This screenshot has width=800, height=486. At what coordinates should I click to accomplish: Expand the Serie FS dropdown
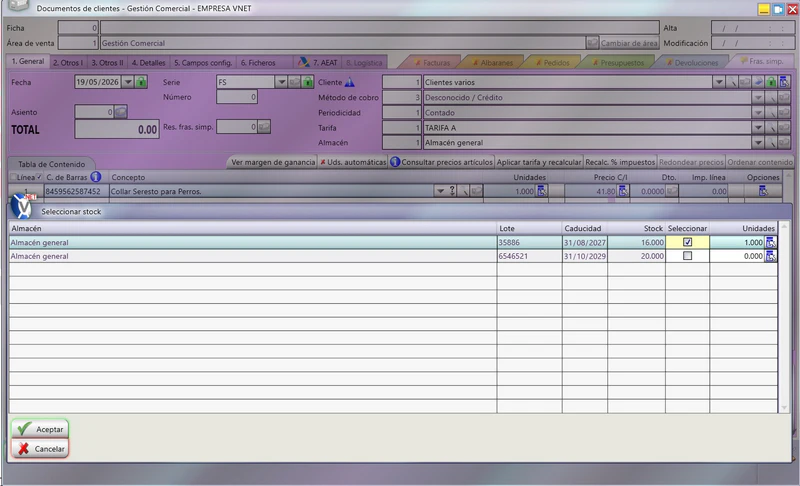(x=281, y=82)
